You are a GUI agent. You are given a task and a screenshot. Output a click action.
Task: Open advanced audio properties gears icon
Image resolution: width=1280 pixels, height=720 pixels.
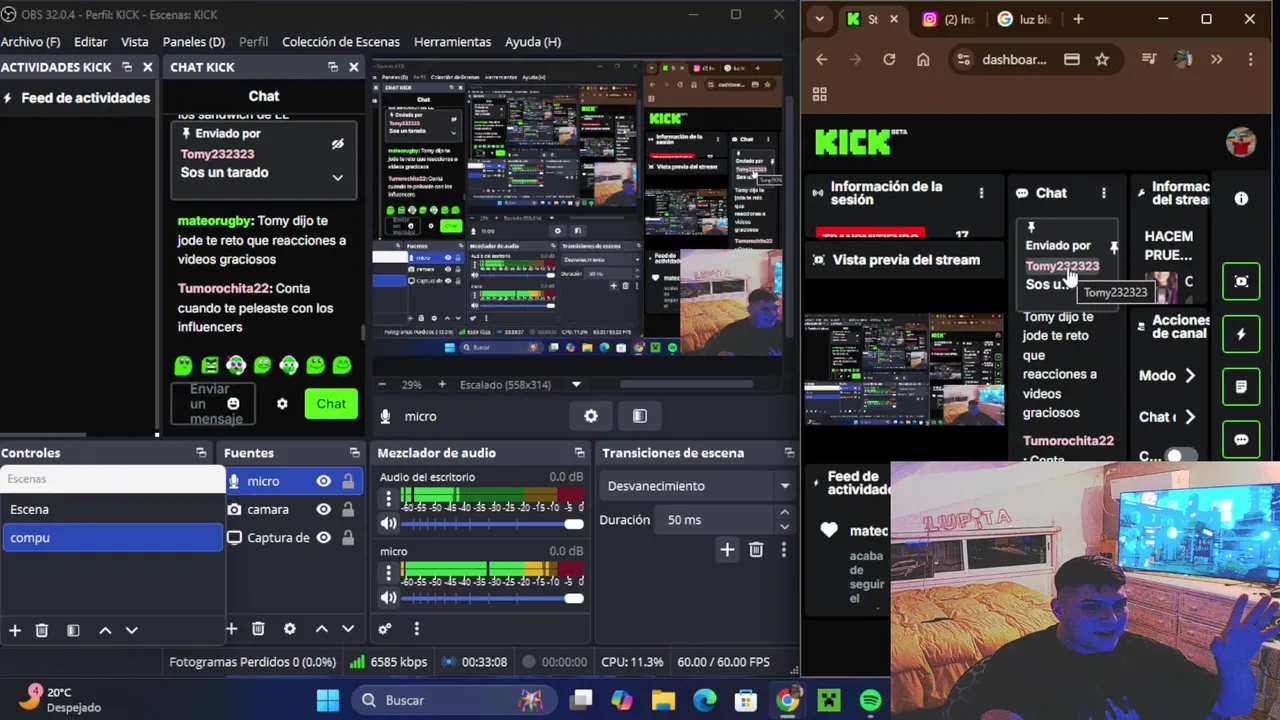384,629
